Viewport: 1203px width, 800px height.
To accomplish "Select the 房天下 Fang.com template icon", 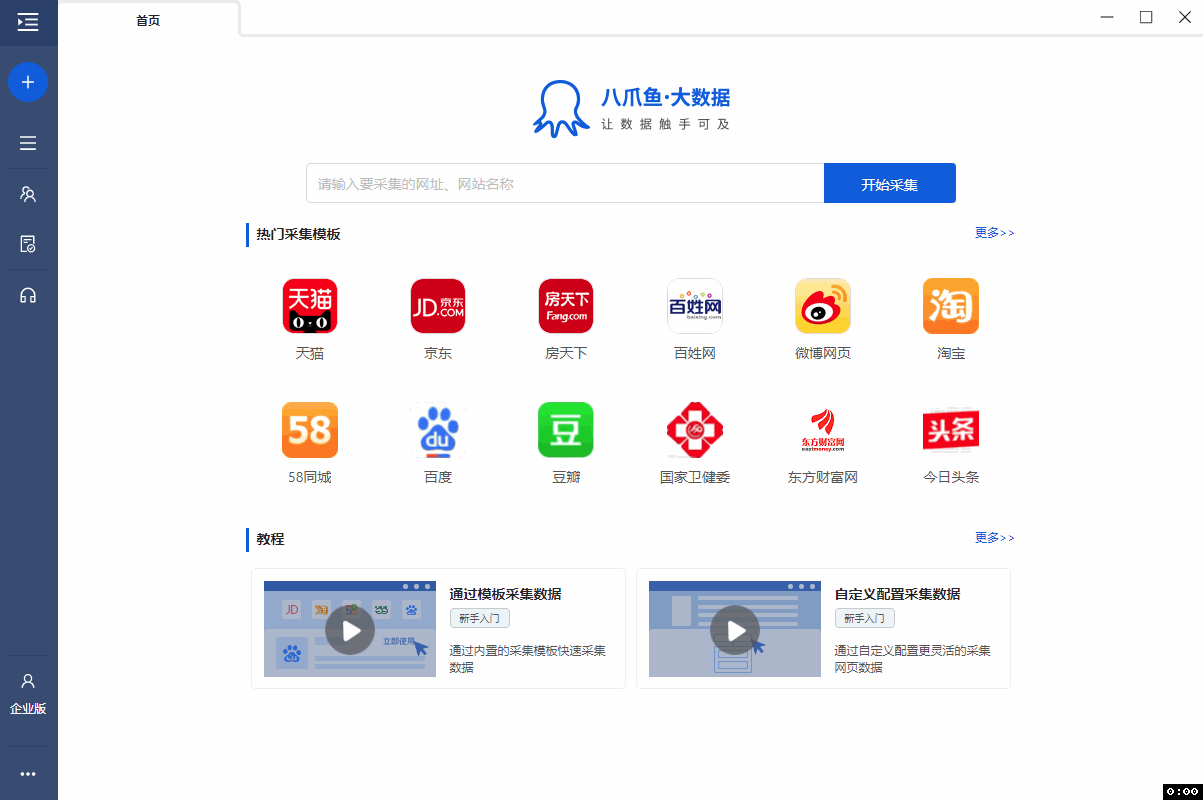I will click(x=566, y=306).
